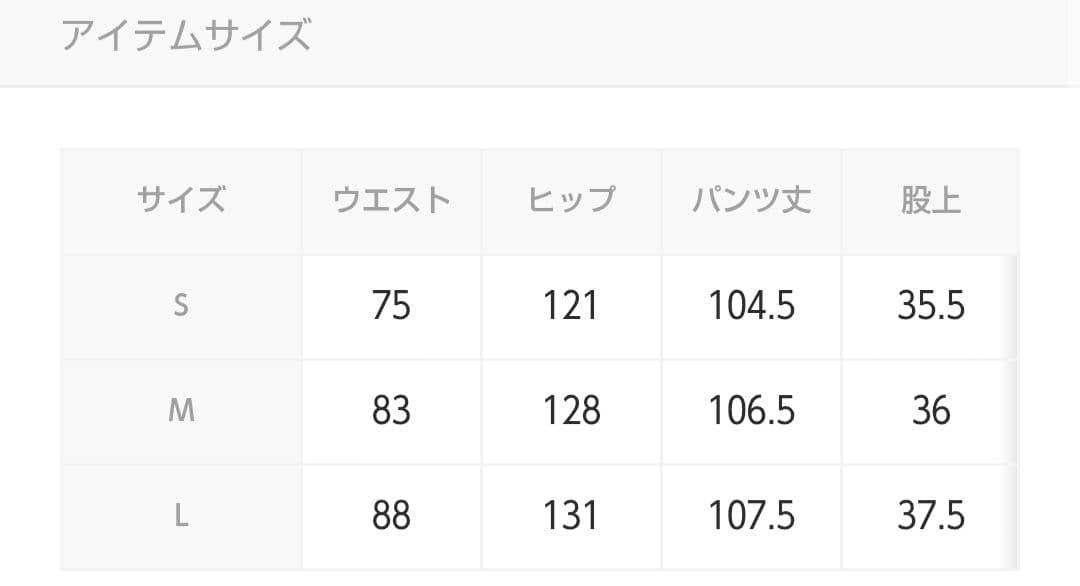Click pants length value 104.5
1080x586 pixels.
coord(751,305)
